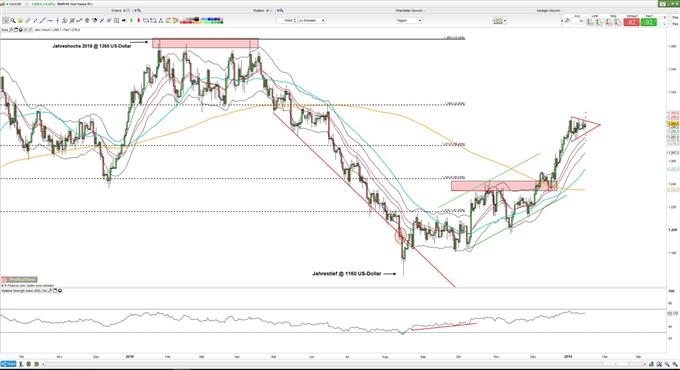The width and height of the screenshot is (680, 370).
Task: Open price indicator wrench settings
Action: pos(11,30)
